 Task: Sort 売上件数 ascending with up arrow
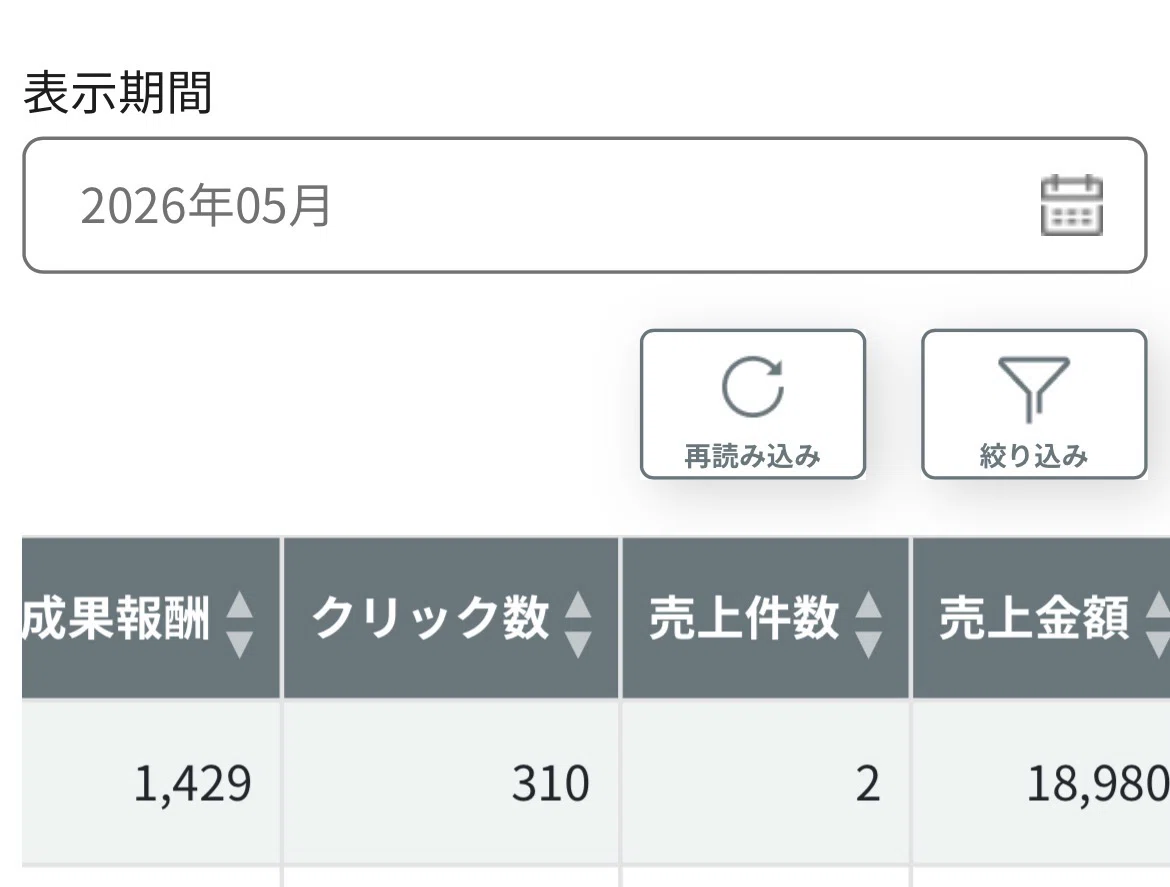click(869, 604)
